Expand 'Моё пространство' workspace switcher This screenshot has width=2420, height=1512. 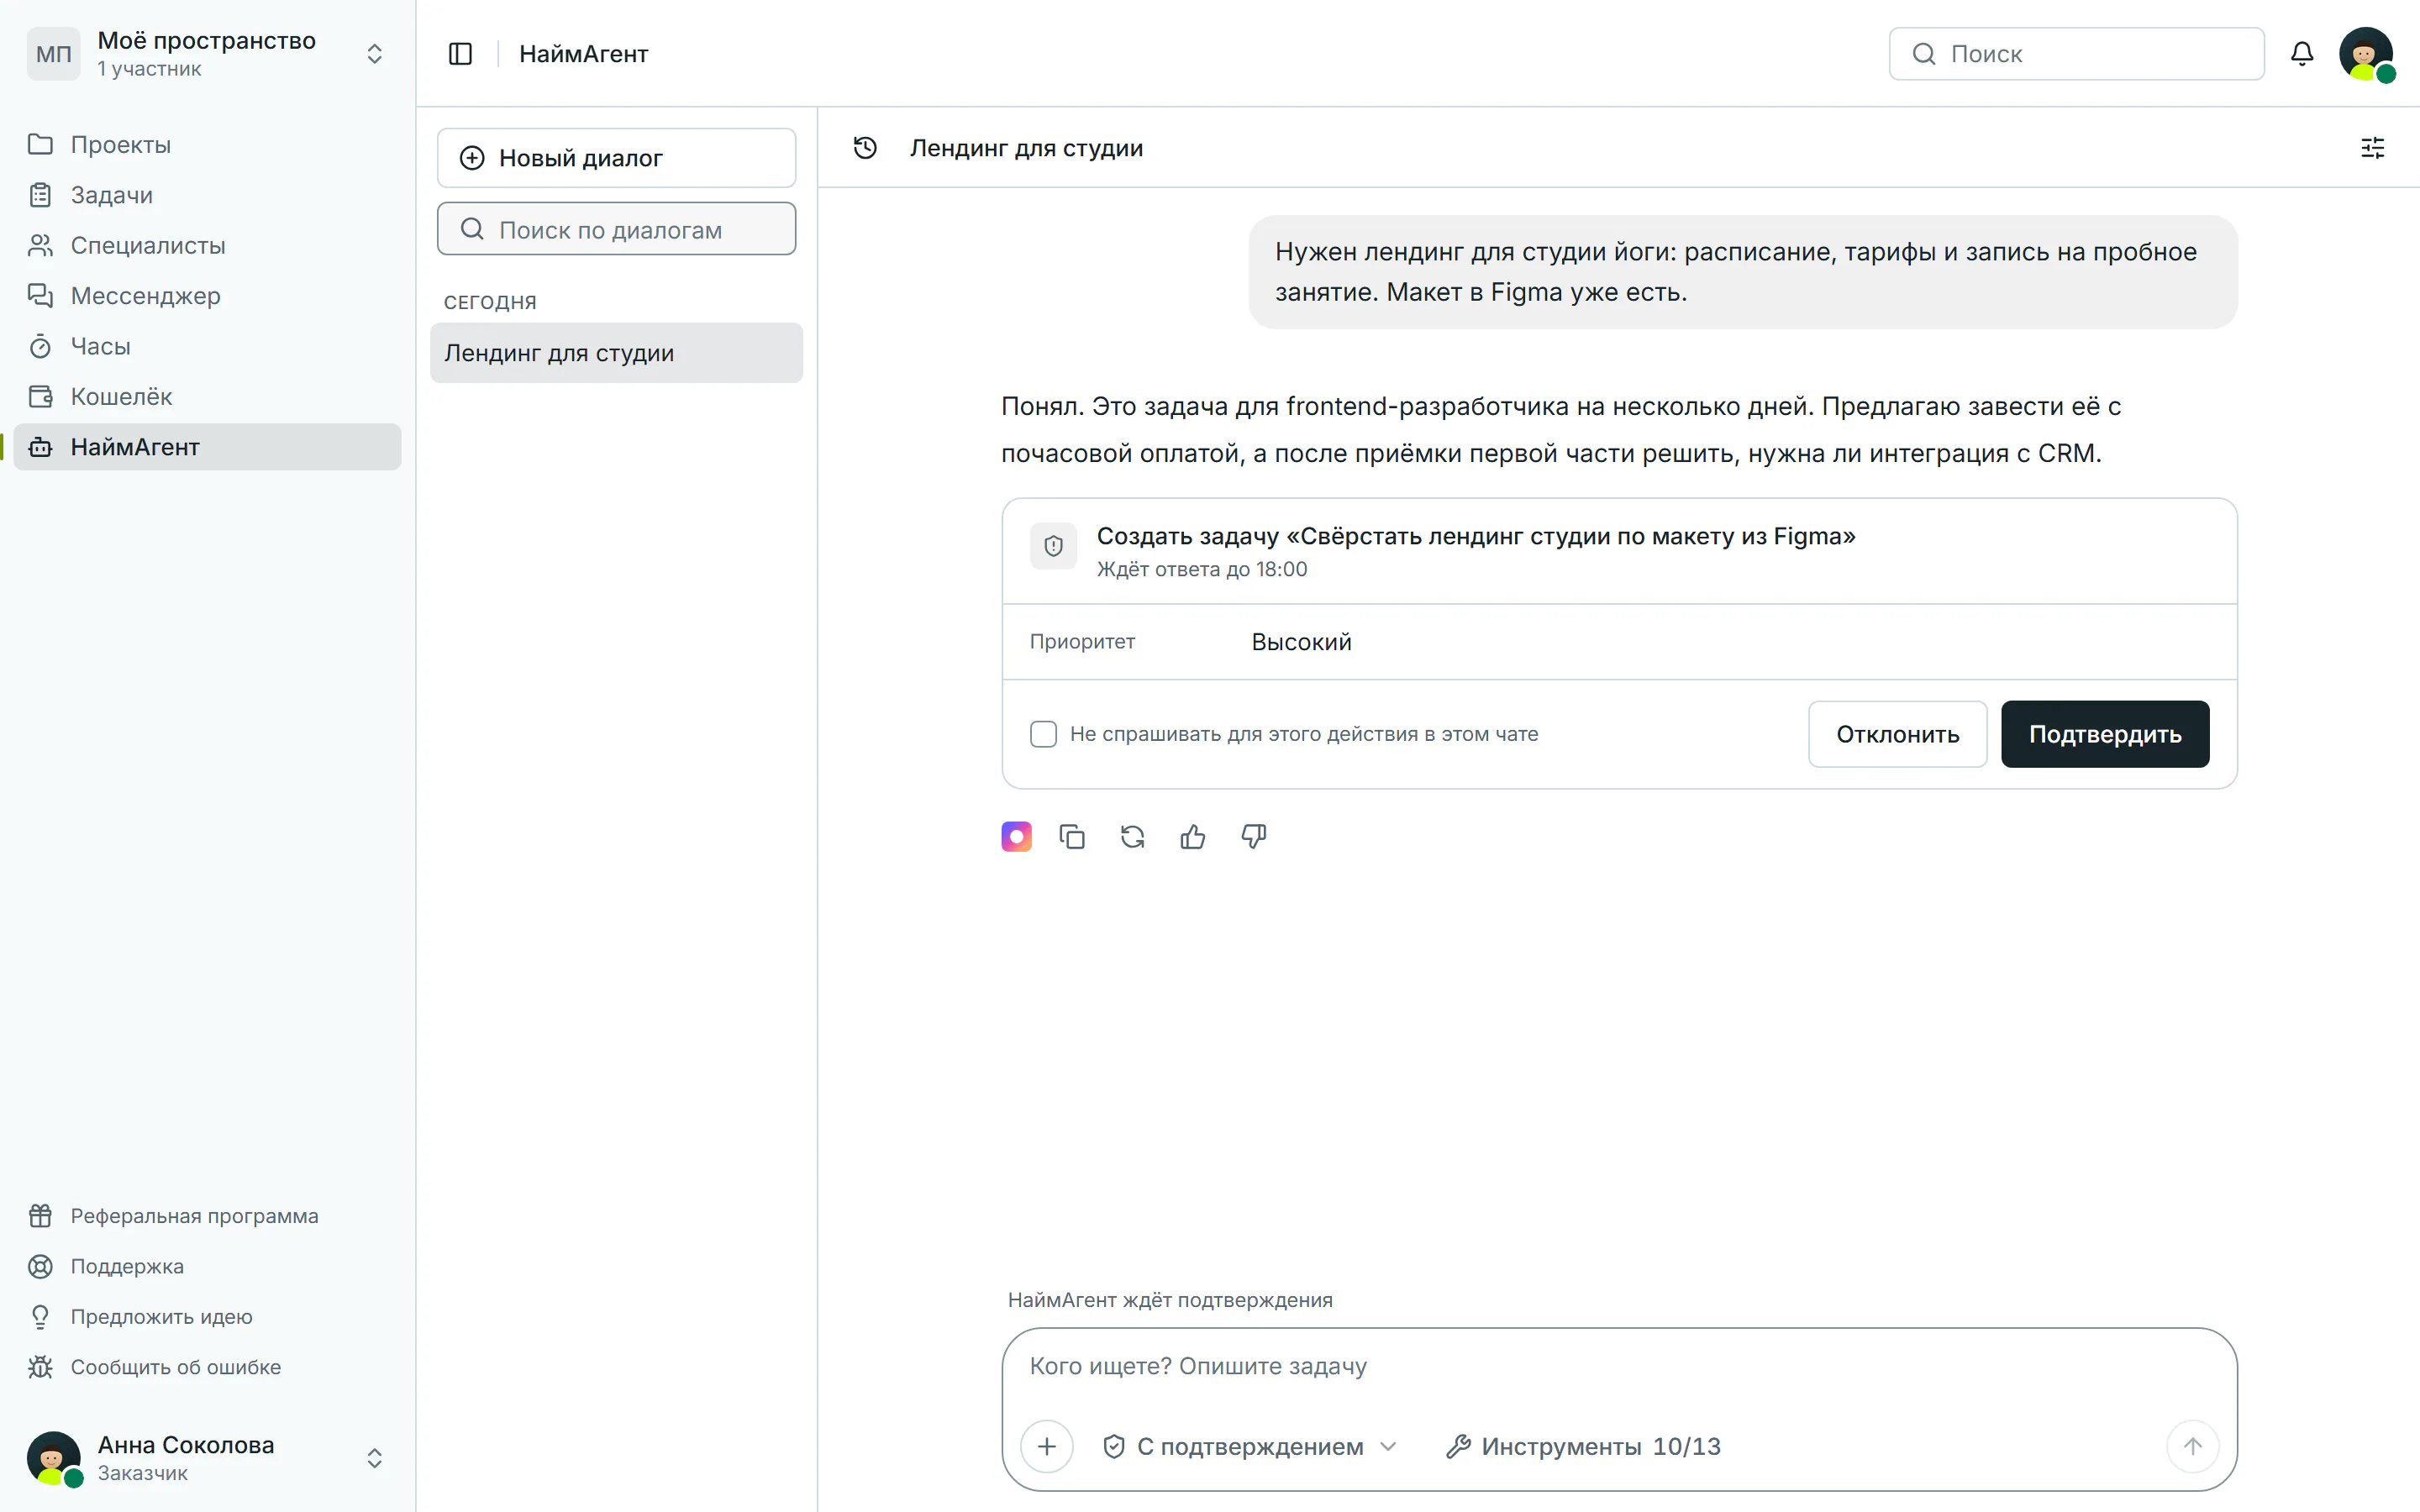pos(207,54)
